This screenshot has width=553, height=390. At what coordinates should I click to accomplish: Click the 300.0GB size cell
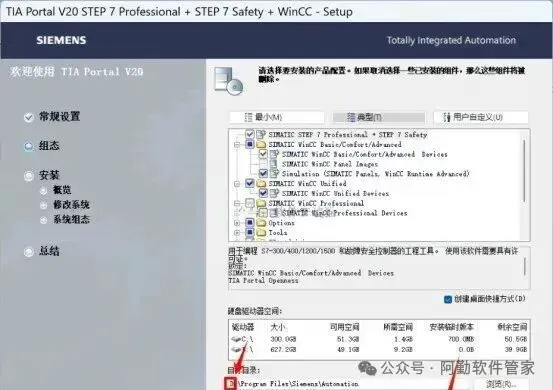tap(283, 339)
